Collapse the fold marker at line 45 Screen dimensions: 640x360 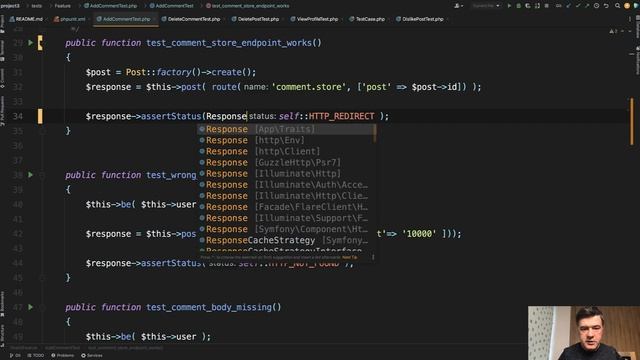(42, 278)
